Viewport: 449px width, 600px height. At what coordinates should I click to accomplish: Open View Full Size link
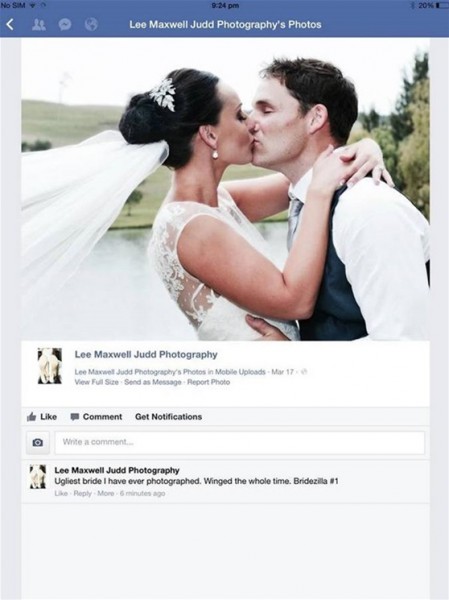(96, 382)
